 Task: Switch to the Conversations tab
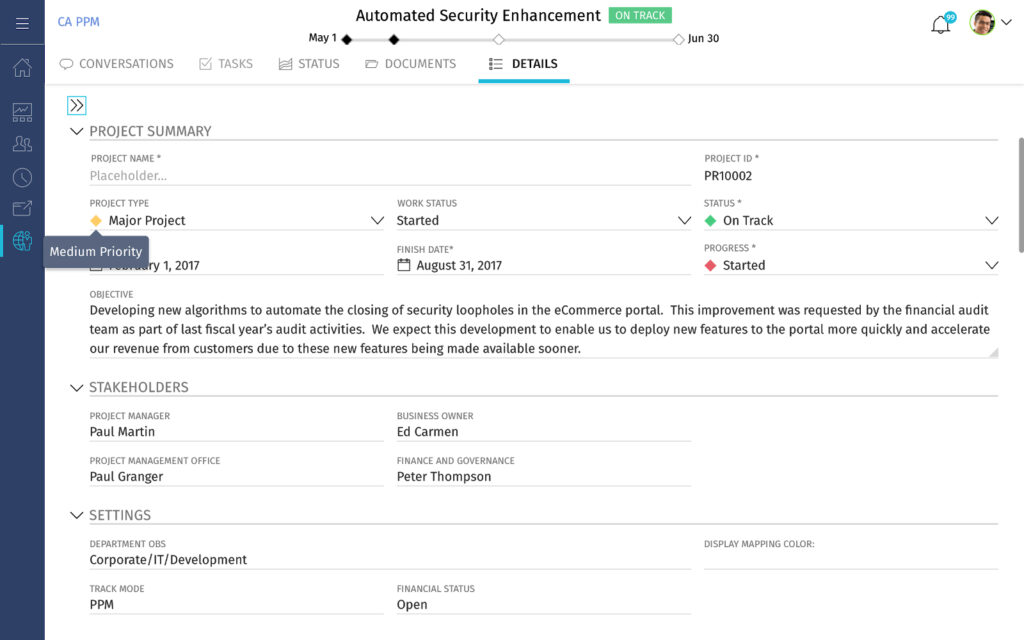pos(116,64)
